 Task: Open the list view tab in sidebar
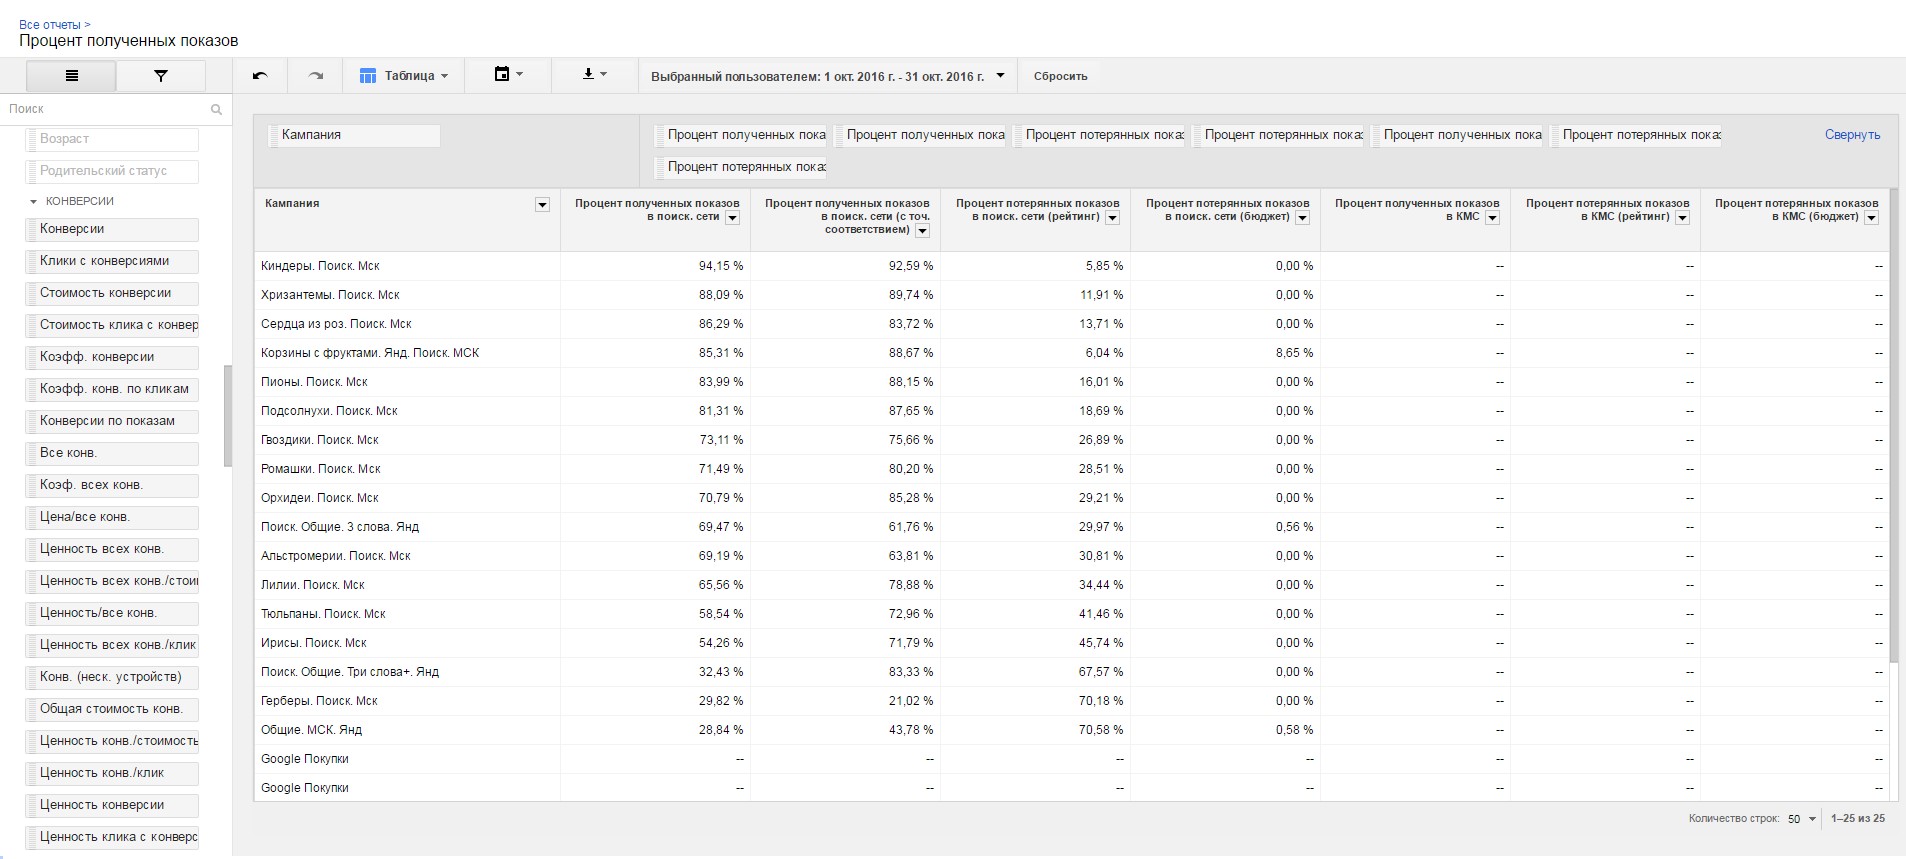point(71,76)
